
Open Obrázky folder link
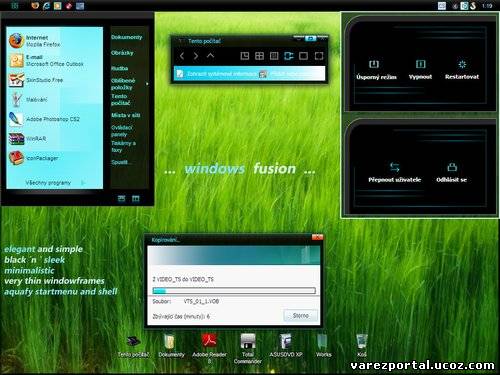pos(122,53)
